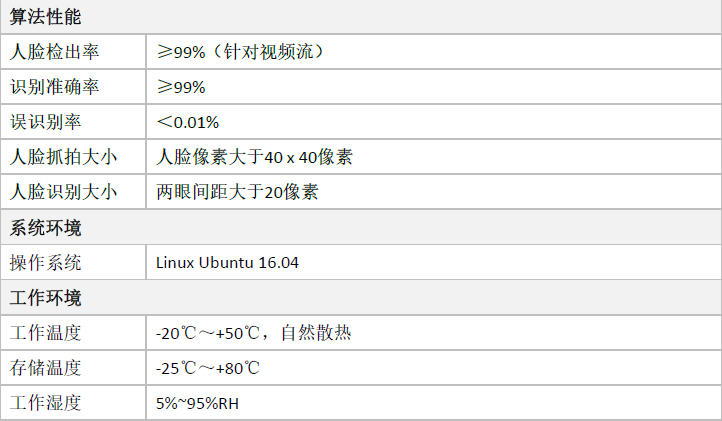Viewport: 722px width, 421px height.
Task: Click the Linux Ubuntu 16.04 value
Action: pos(227,263)
